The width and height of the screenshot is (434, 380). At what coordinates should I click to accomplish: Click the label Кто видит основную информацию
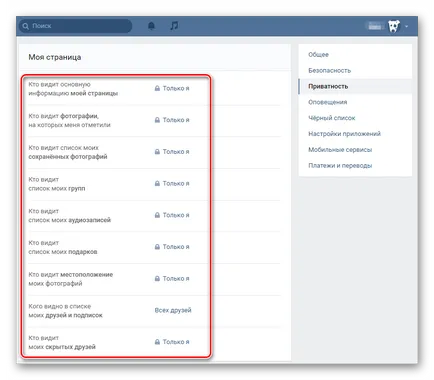coord(73,89)
